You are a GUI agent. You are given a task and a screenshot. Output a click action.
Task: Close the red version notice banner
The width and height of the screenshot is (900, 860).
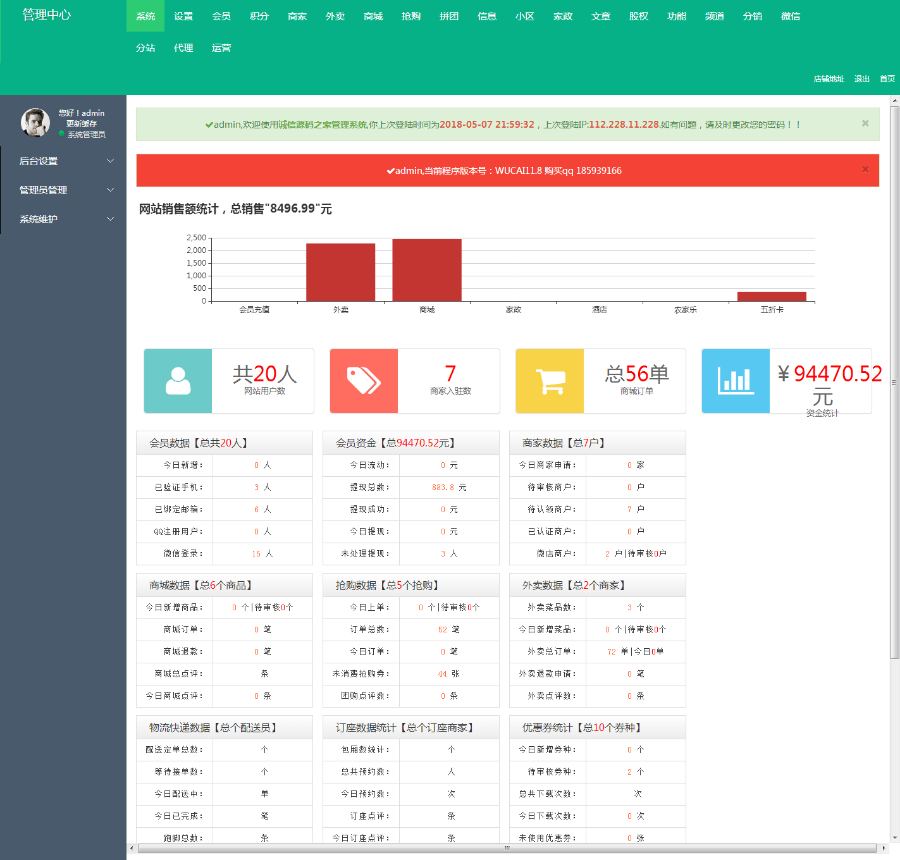865,169
